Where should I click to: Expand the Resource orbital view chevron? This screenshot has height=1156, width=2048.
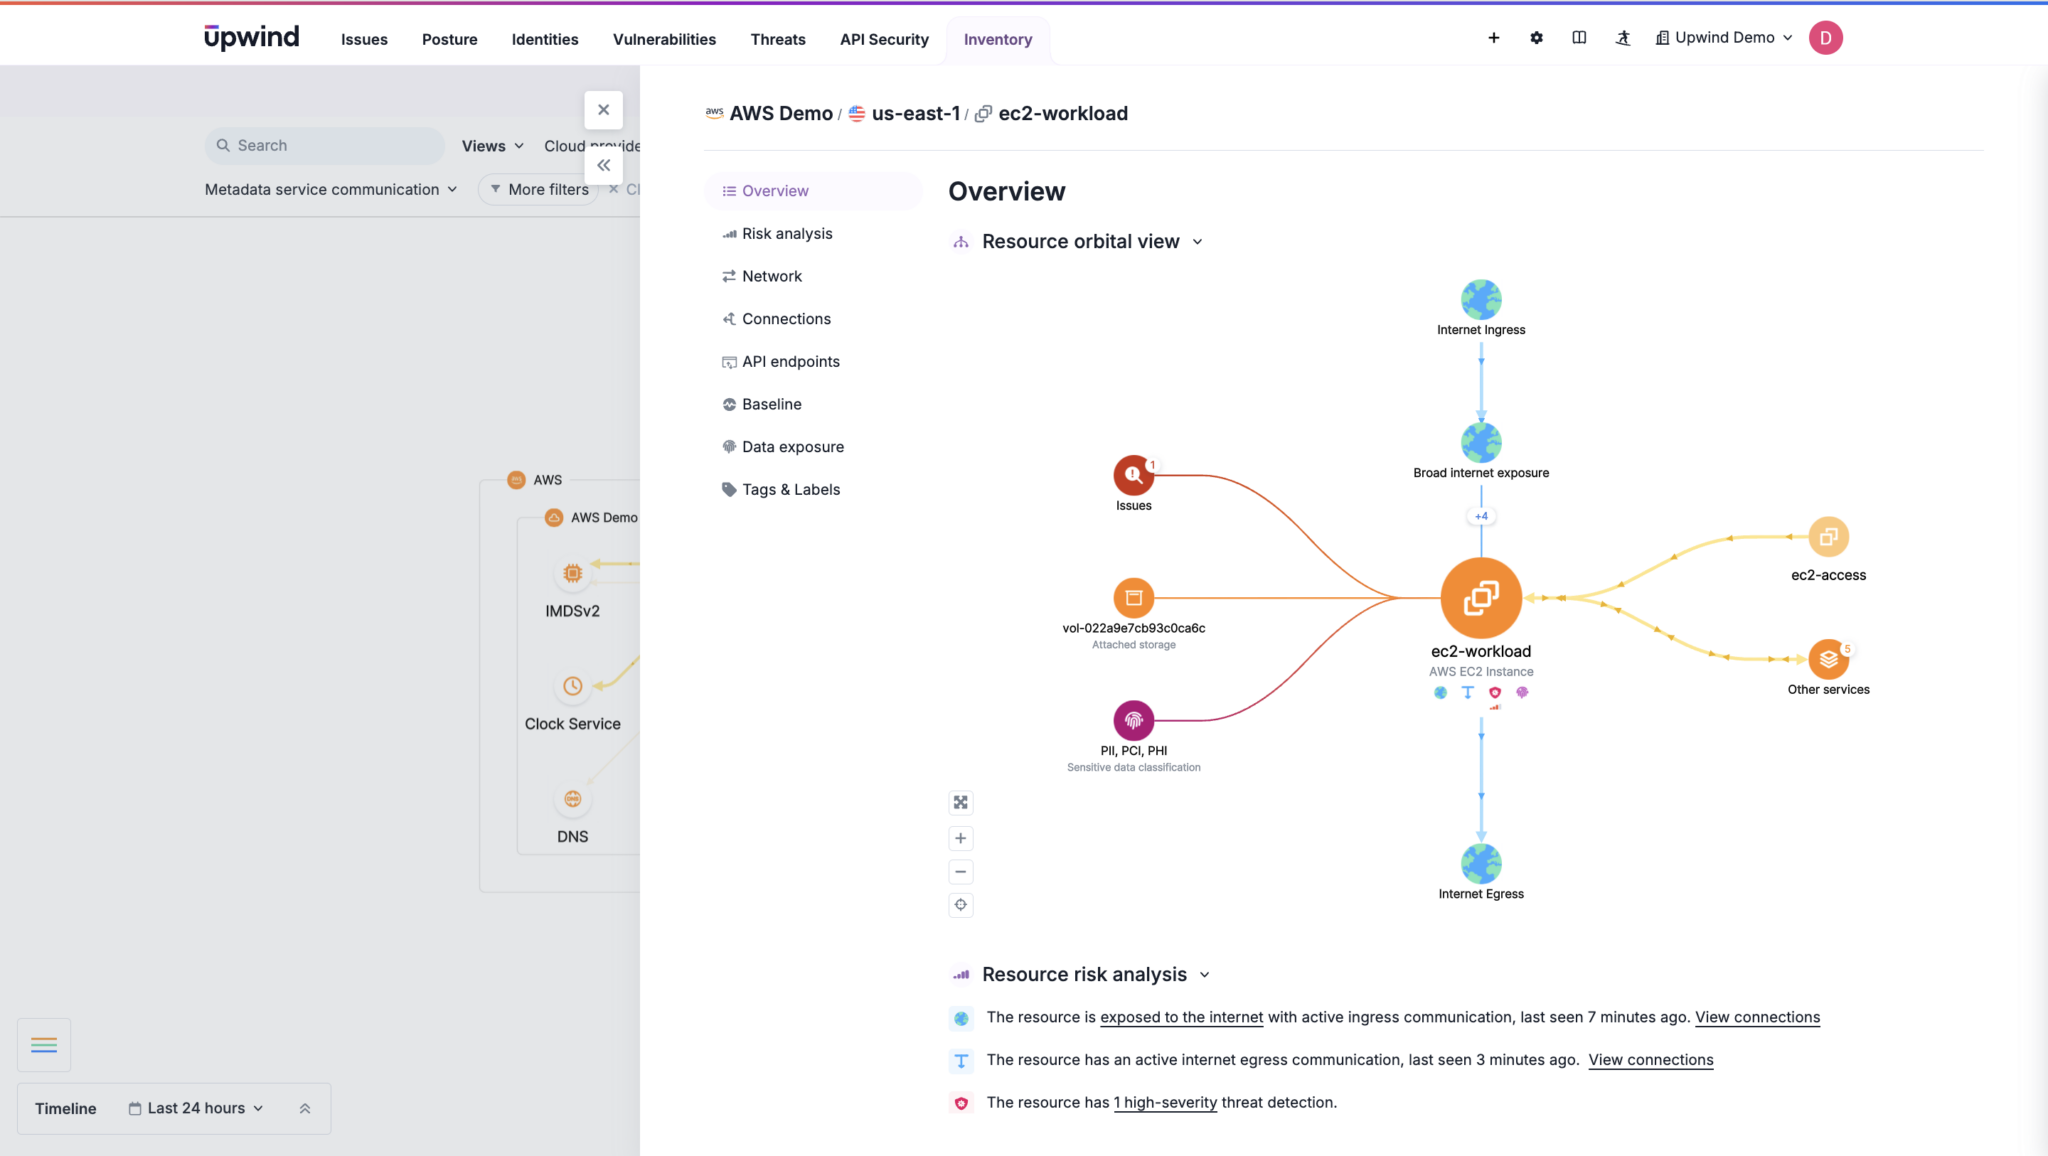tap(1197, 241)
